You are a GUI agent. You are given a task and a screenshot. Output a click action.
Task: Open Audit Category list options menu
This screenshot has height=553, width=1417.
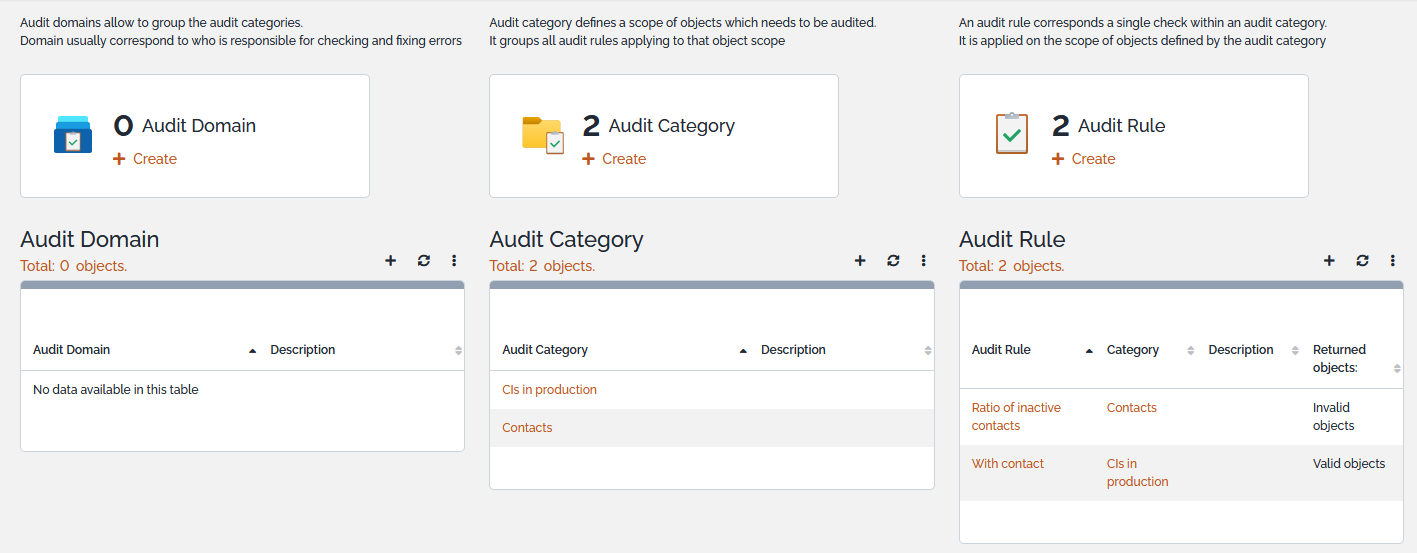coord(923,261)
